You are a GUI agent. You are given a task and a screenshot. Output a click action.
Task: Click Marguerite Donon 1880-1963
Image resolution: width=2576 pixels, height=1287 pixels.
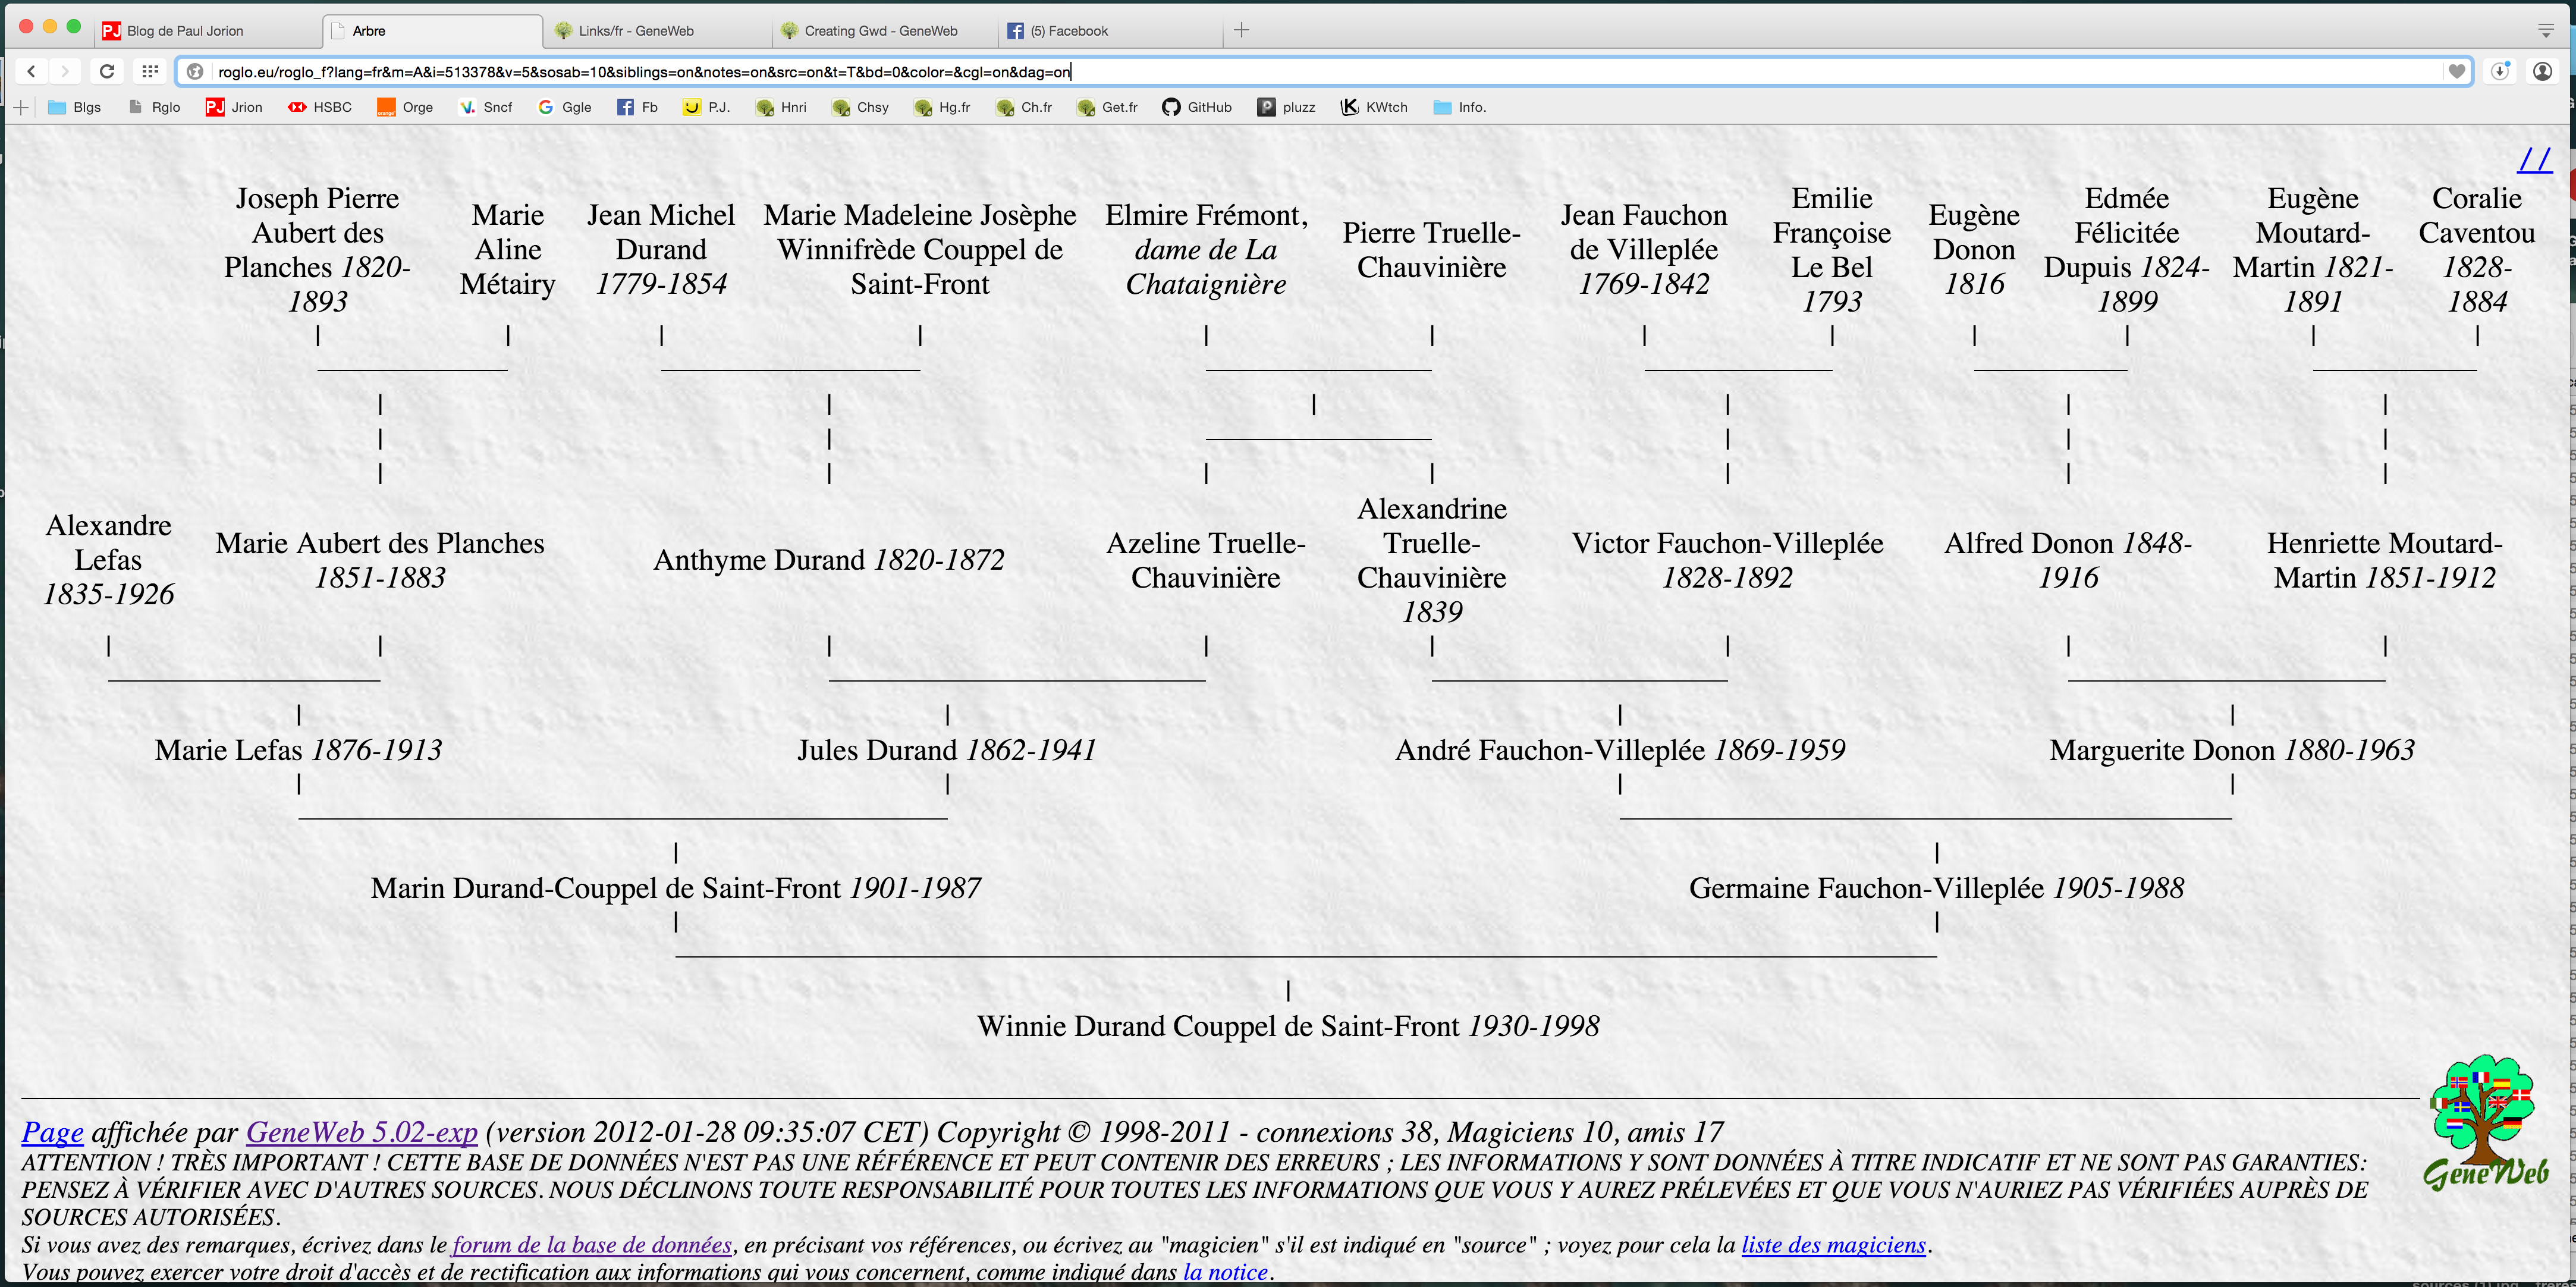pos(2232,750)
